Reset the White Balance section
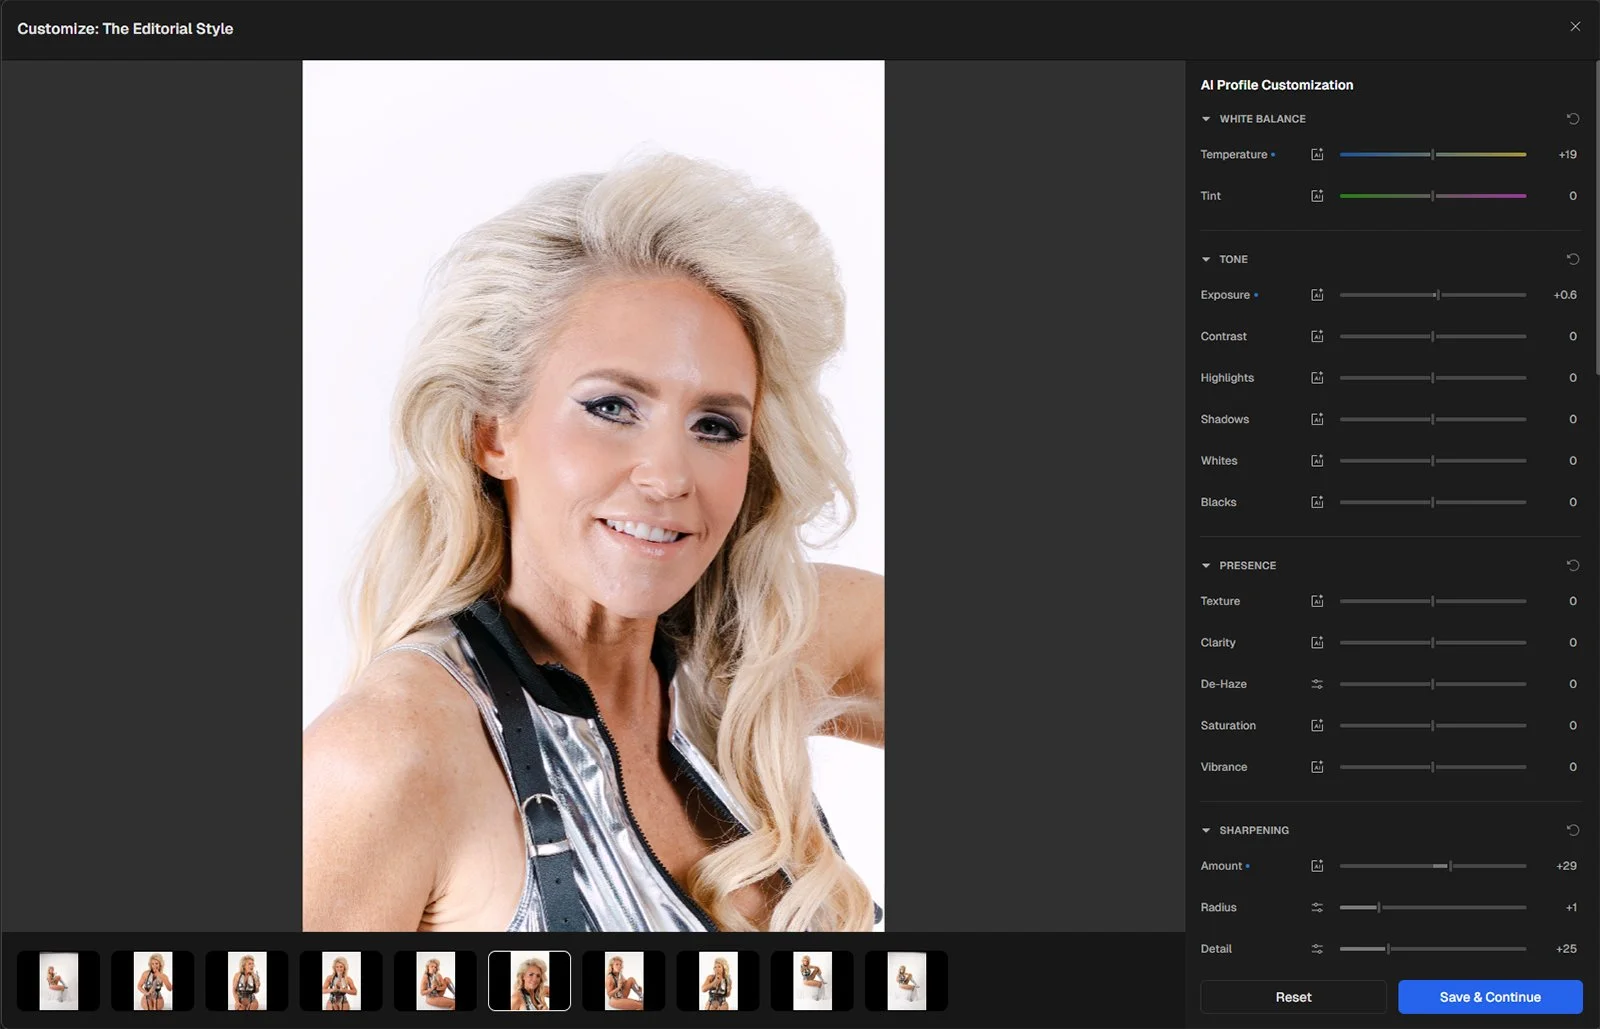This screenshot has width=1600, height=1029. pos(1572,119)
